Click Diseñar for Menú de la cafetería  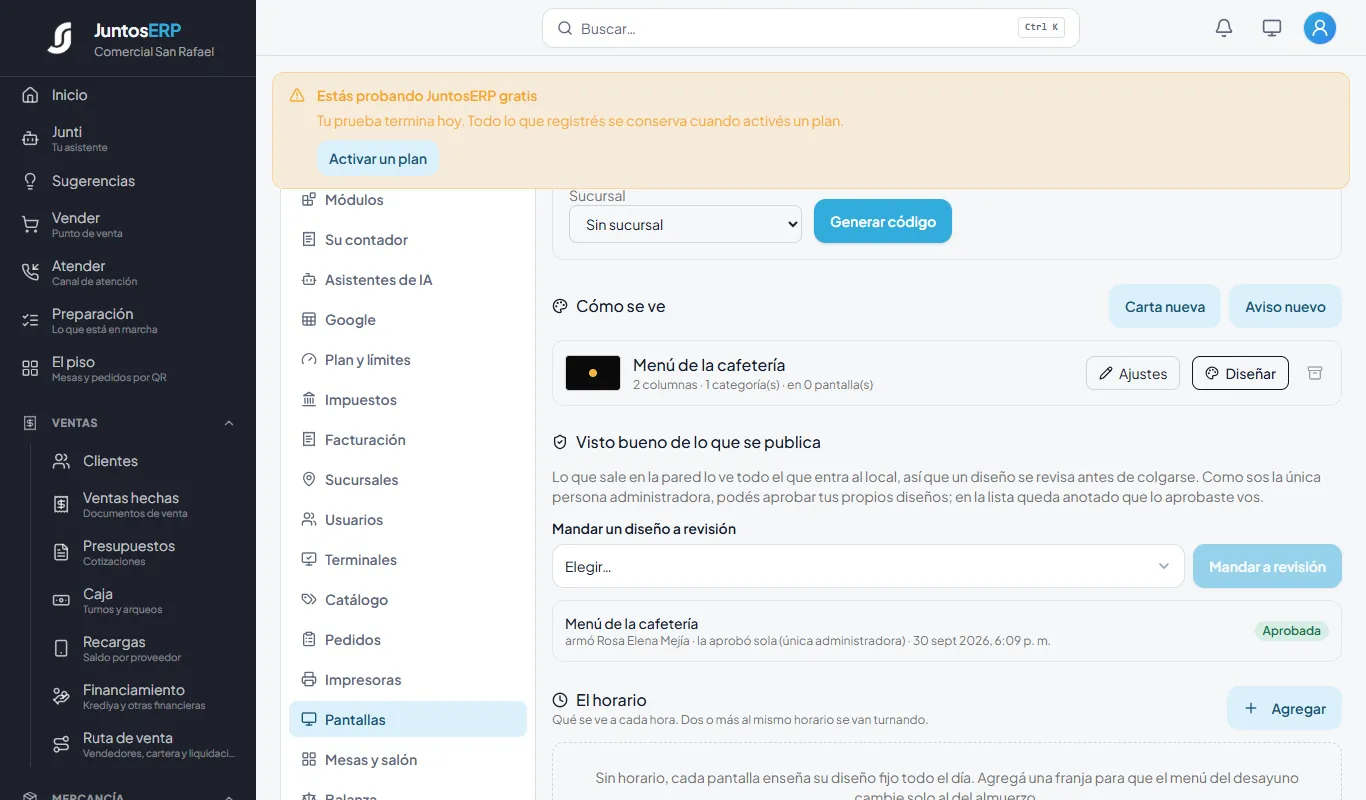pyautogui.click(x=1240, y=373)
